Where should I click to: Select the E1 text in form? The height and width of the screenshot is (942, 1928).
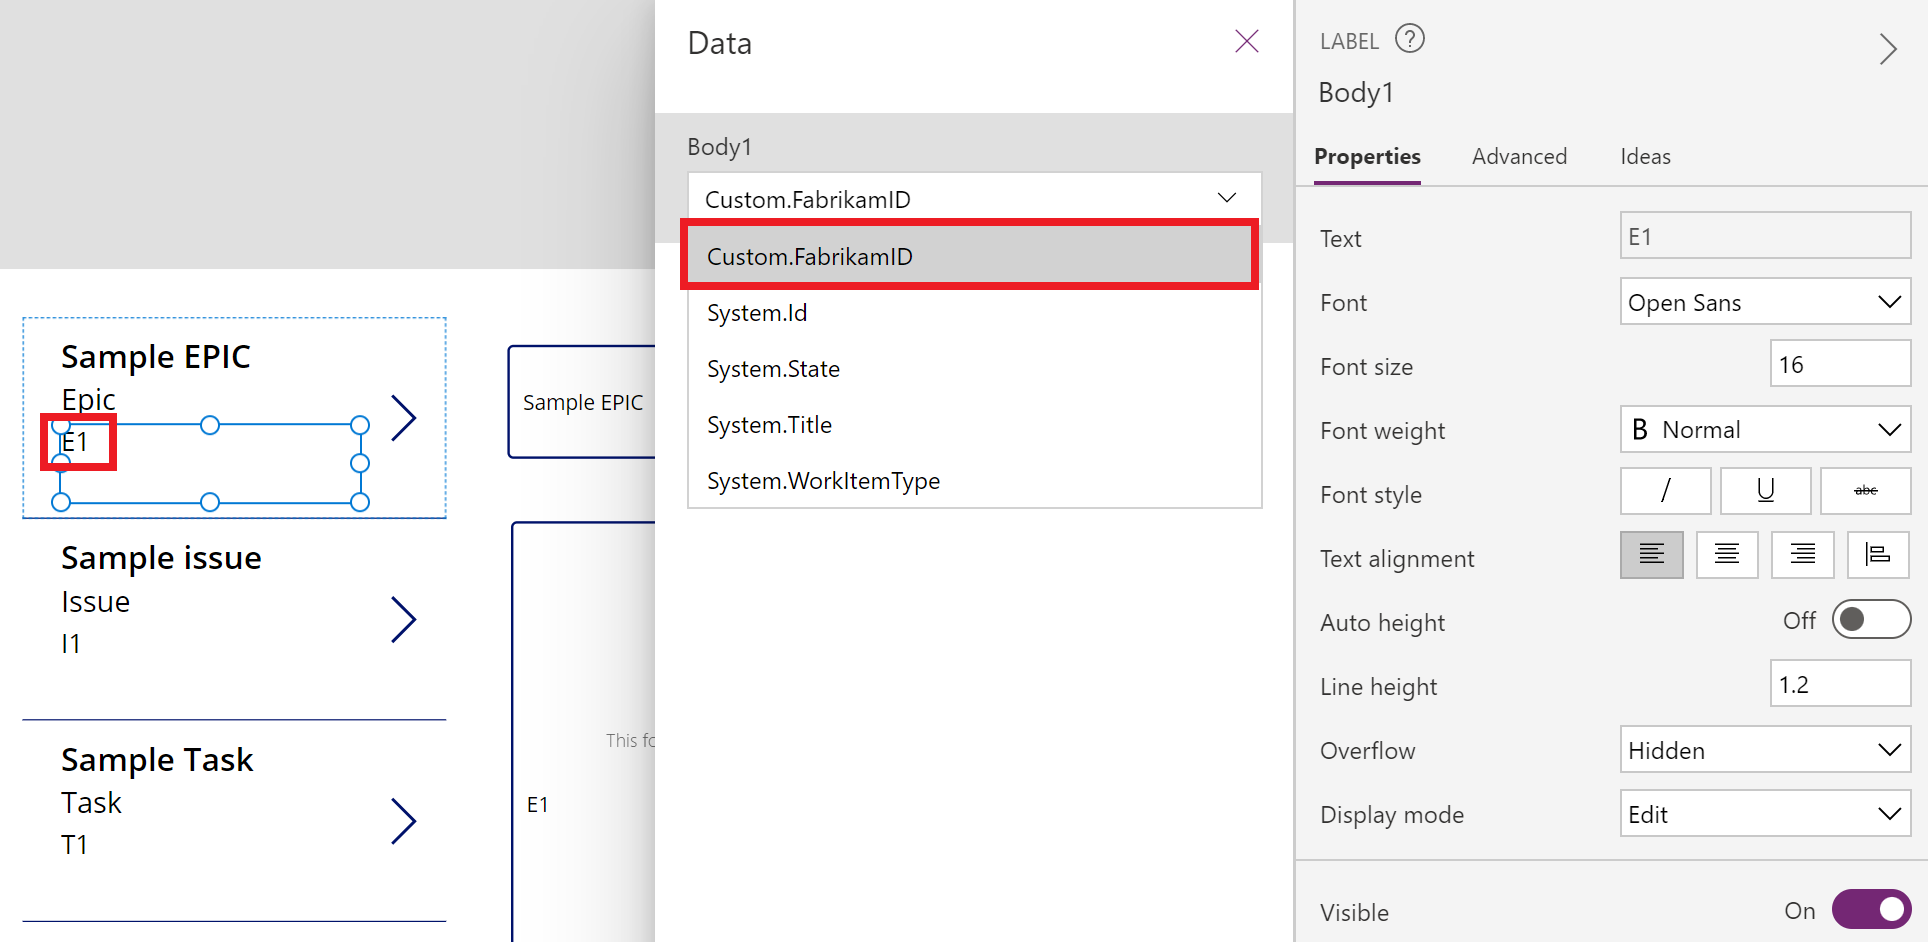(537, 805)
